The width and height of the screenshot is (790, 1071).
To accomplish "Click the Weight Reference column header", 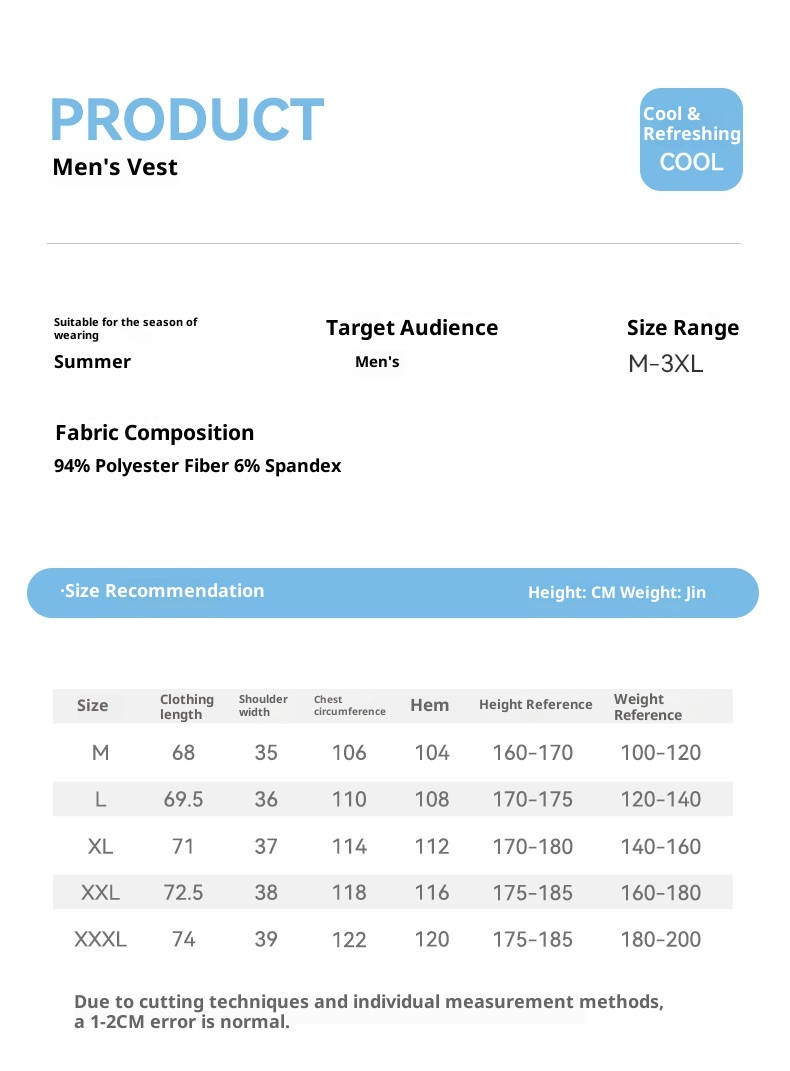I will click(x=648, y=706).
